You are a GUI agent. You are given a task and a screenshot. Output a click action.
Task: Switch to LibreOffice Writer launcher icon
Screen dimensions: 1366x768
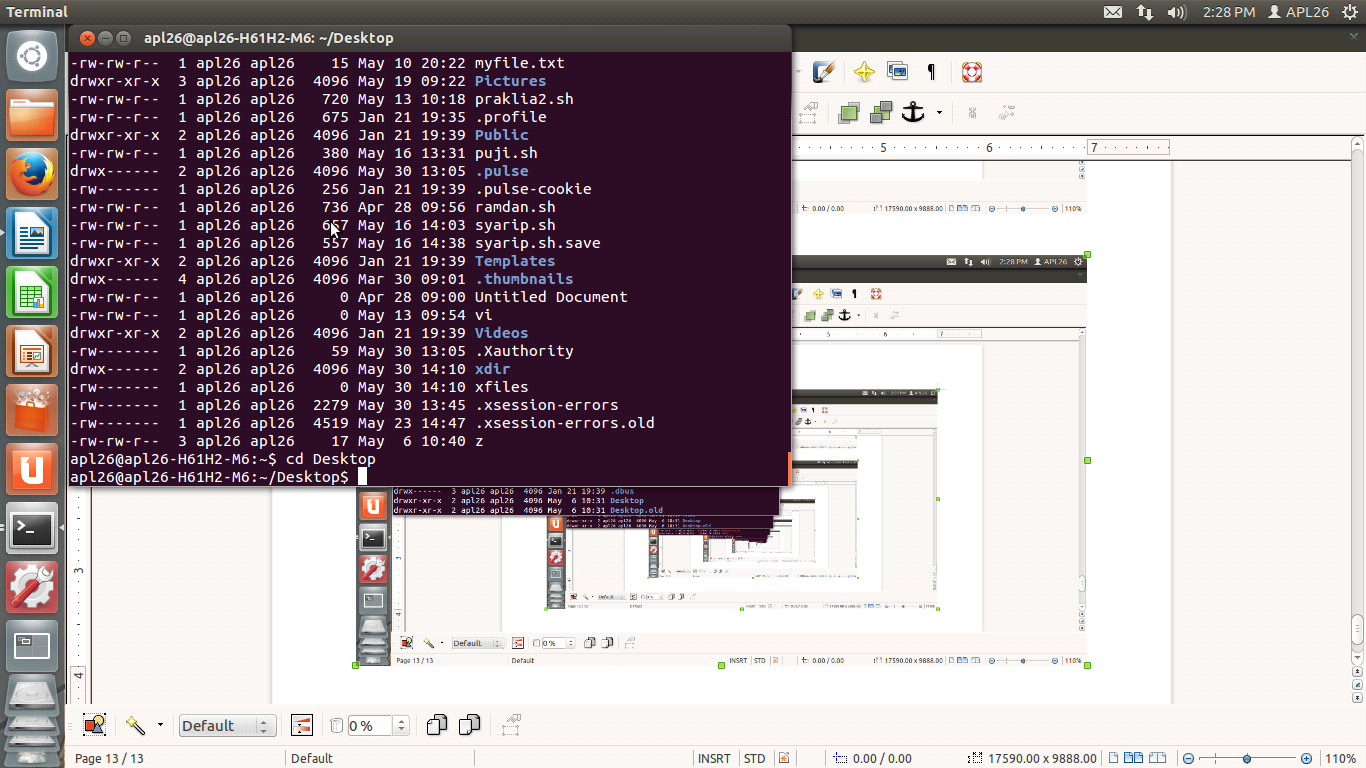[32, 235]
